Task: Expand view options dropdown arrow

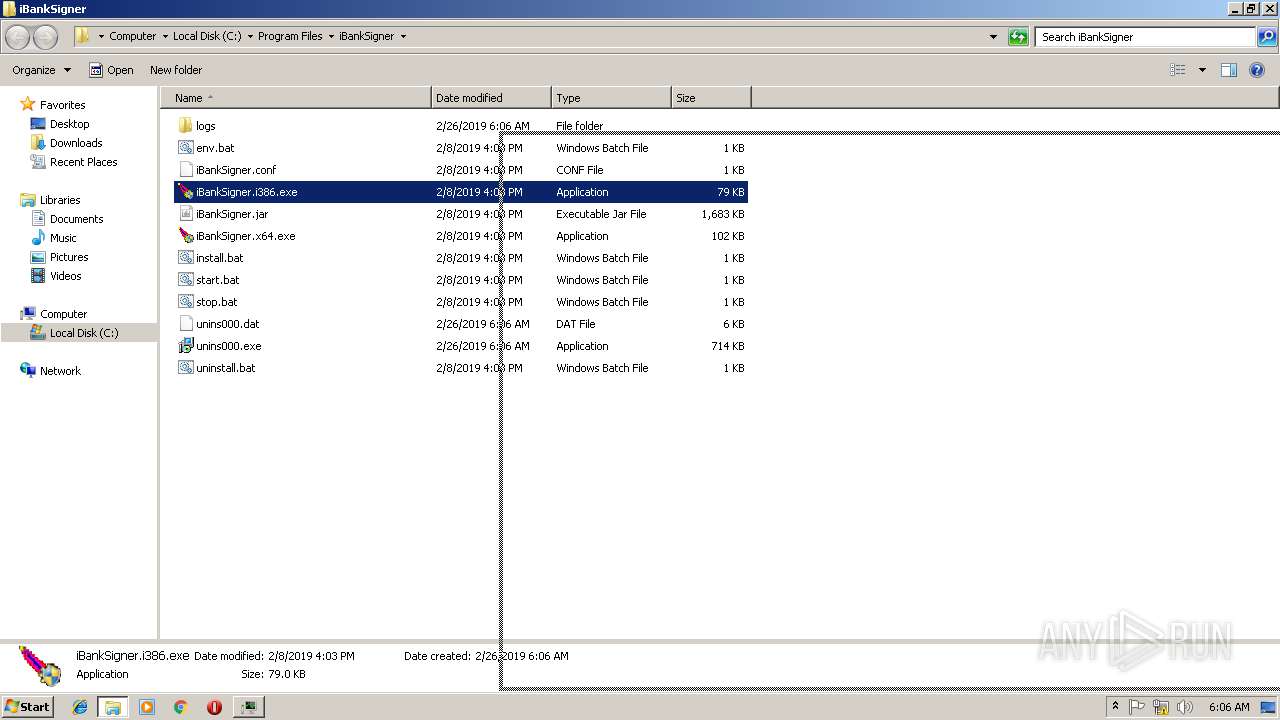Action: tap(1202, 70)
